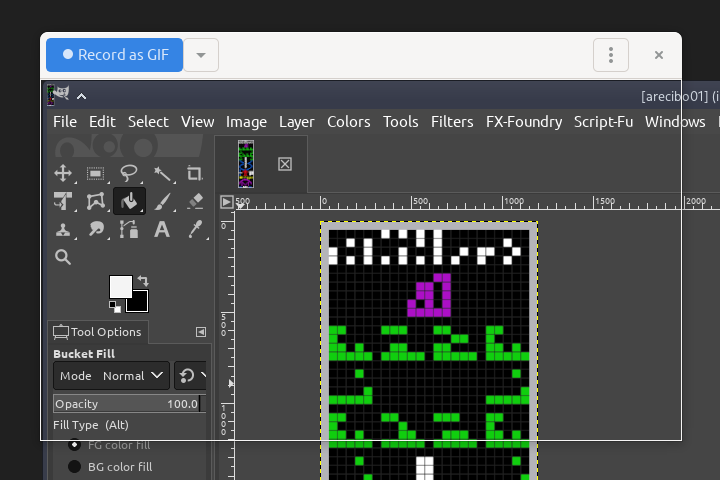Swap foreground and background colors
Viewport: 720px width, 480px height.
click(x=143, y=280)
